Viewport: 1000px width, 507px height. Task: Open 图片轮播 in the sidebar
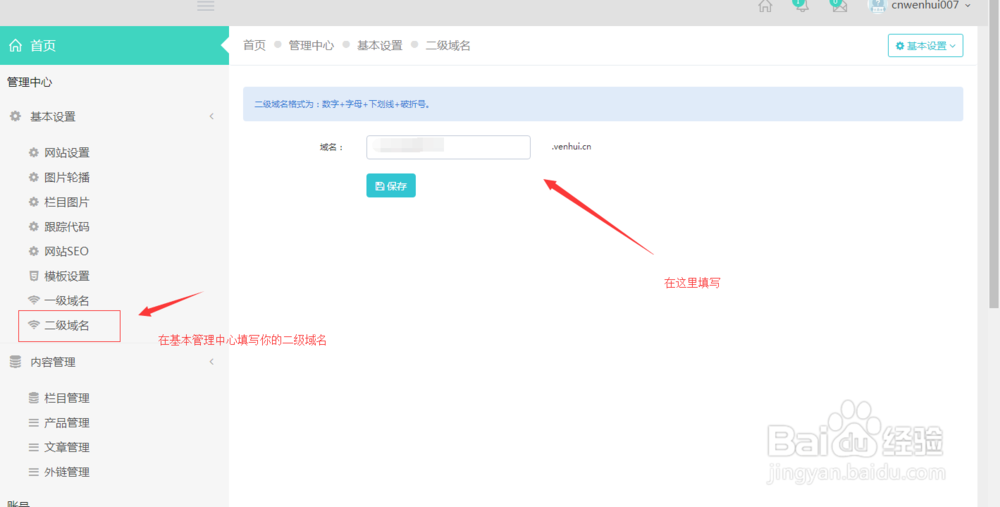(x=67, y=177)
